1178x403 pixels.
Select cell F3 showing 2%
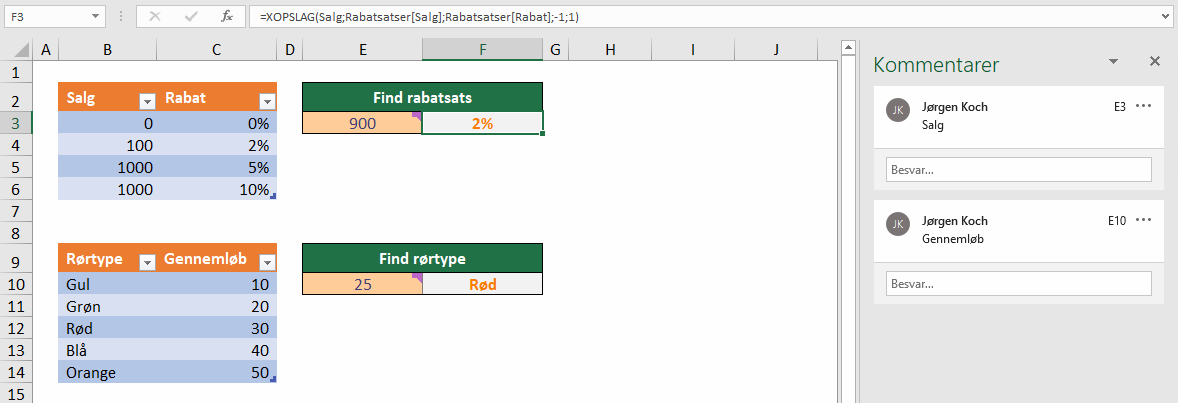click(482, 123)
